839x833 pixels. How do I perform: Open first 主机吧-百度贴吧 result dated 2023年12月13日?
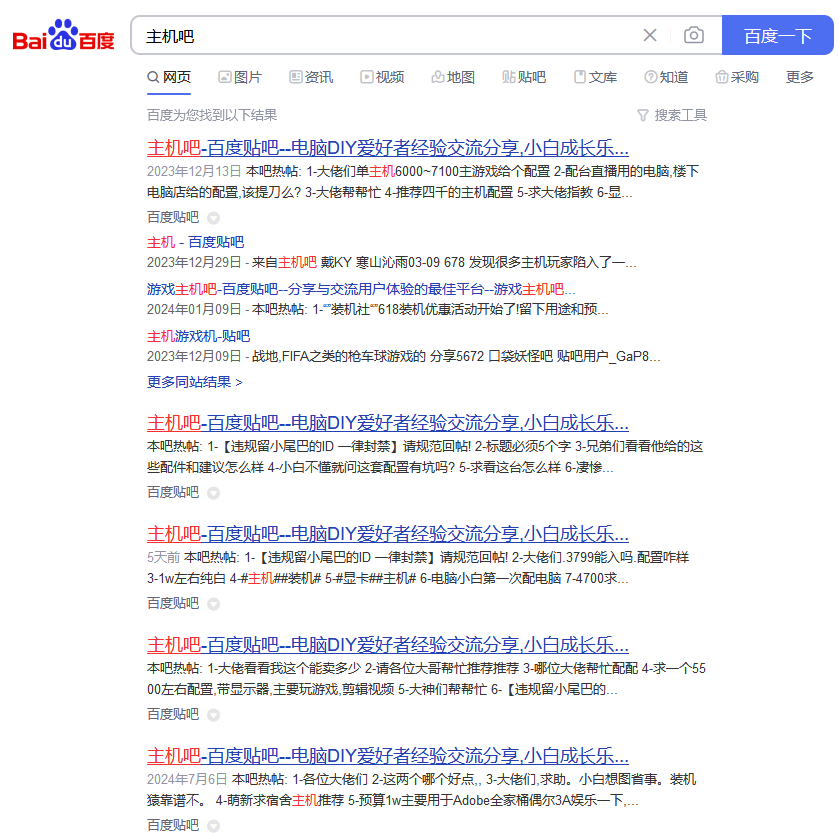pyautogui.click(x=387, y=148)
